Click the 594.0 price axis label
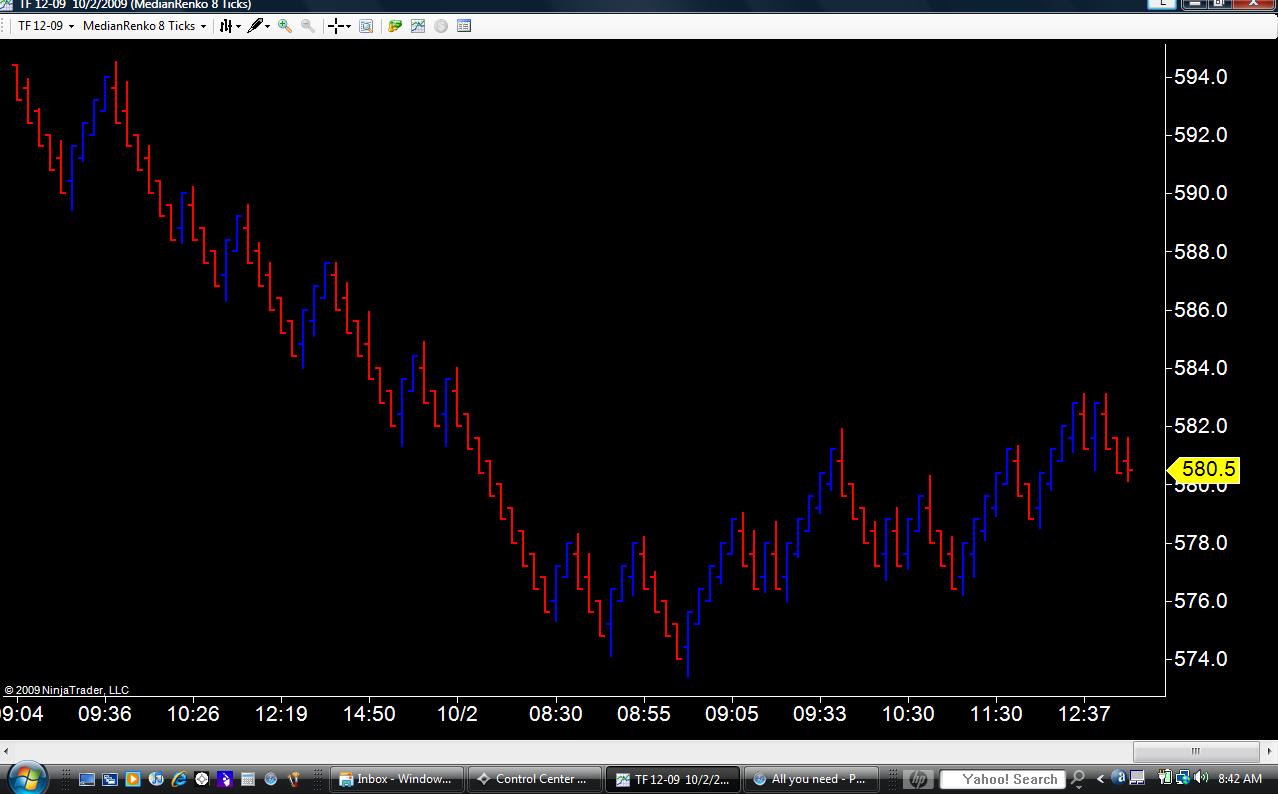Viewport: 1278px width, 794px height. point(1200,77)
